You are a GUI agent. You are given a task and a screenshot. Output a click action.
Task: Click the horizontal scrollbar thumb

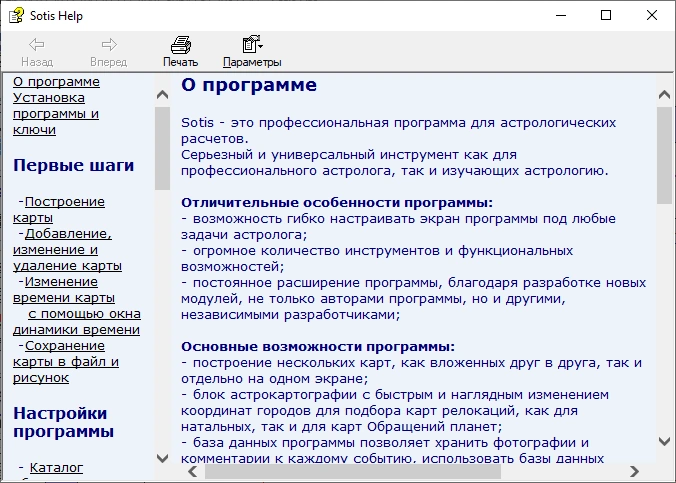pos(353,471)
